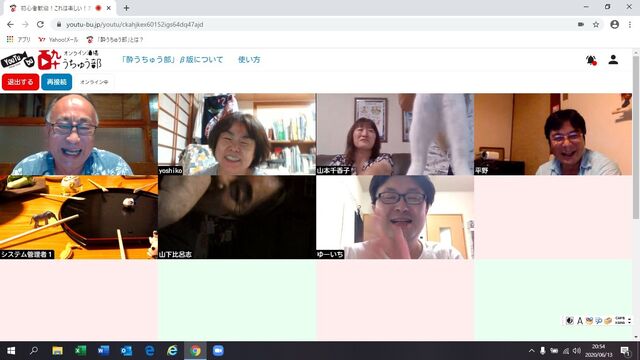This screenshot has width=640, height=360.
Task: Open Chrome's three-dot menu
Action: pos(630,24)
